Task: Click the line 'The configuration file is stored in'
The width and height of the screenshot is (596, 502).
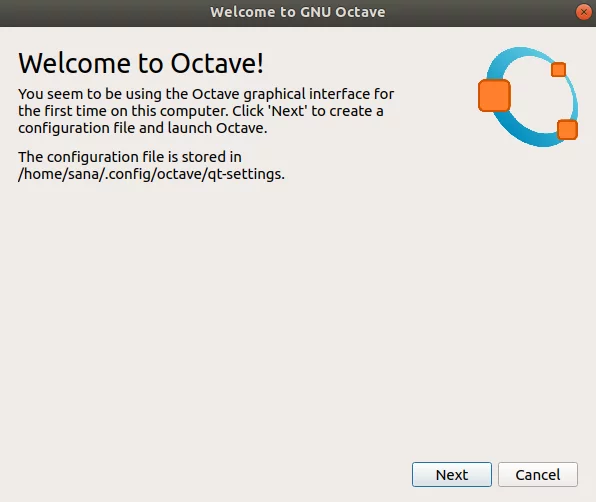Action: point(130,157)
